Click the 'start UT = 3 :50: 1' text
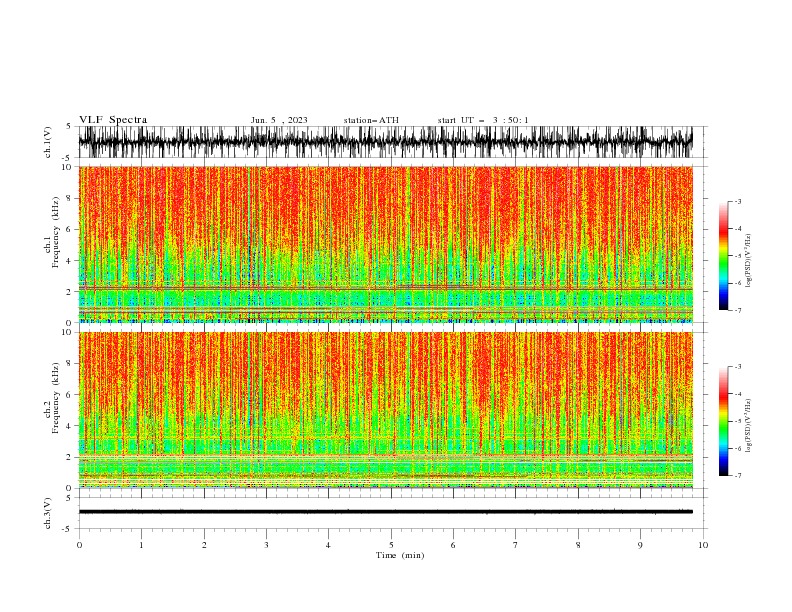This screenshot has width=792, height=612. 483,120
